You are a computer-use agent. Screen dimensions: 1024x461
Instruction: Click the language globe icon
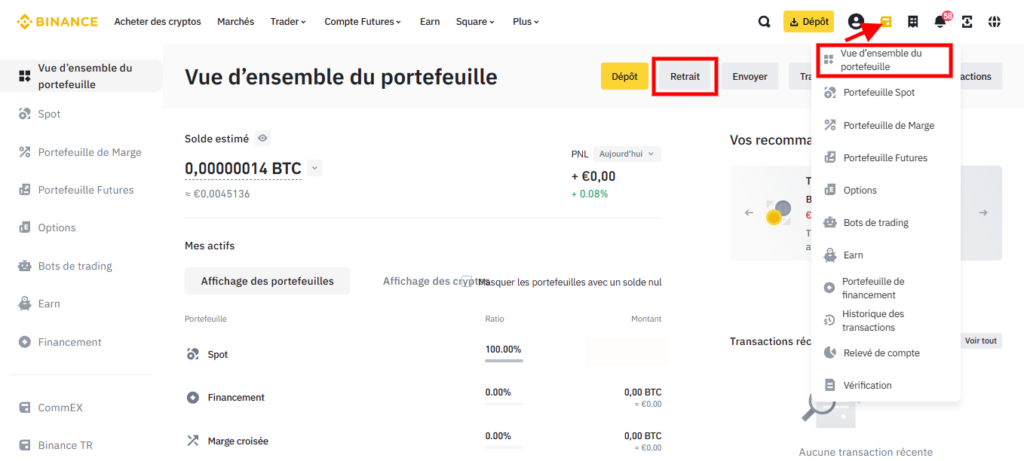pyautogui.click(x=994, y=21)
